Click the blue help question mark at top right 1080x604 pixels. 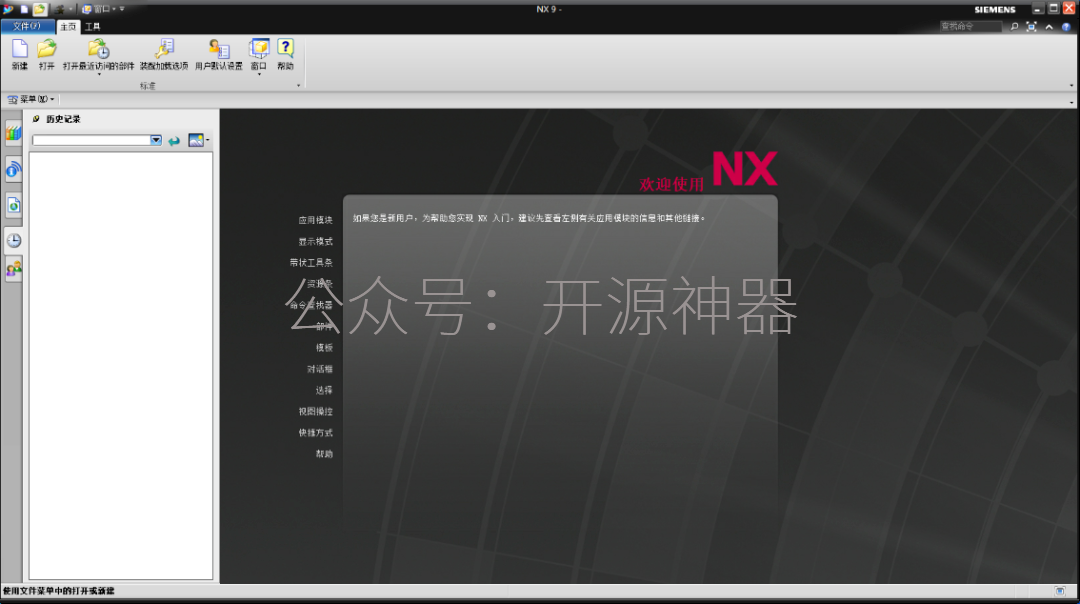click(1066, 27)
